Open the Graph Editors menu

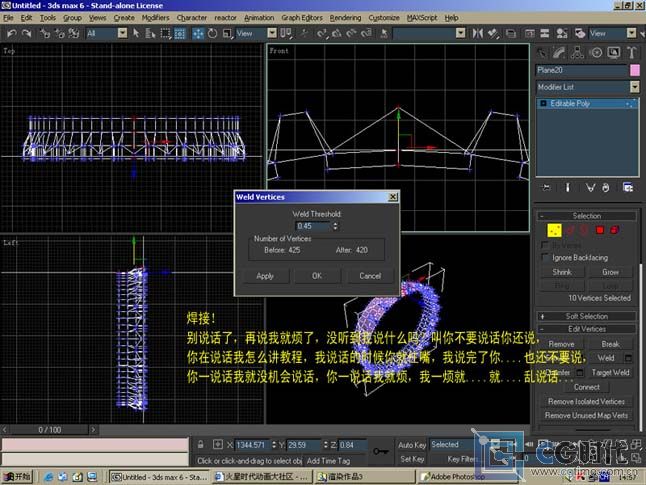(x=302, y=18)
